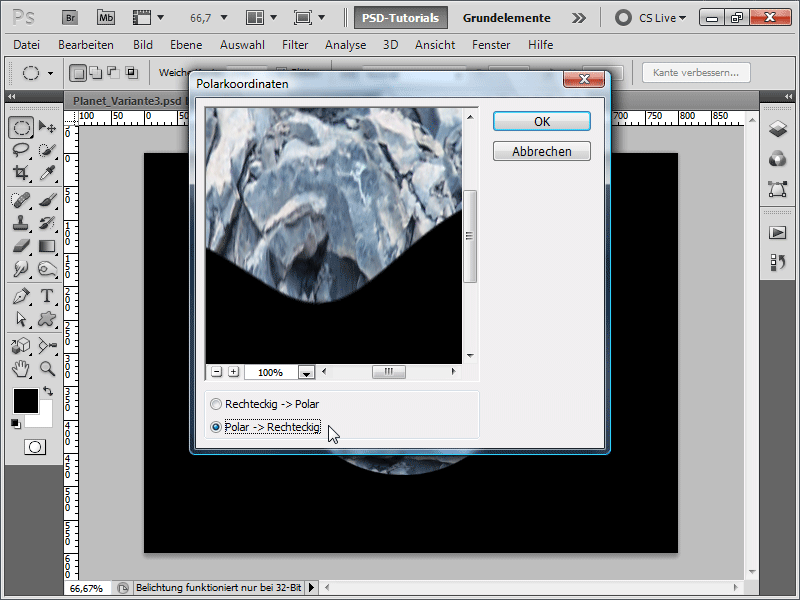Select Polar -> Rechteckig option
800x600 pixels.
[265, 427]
